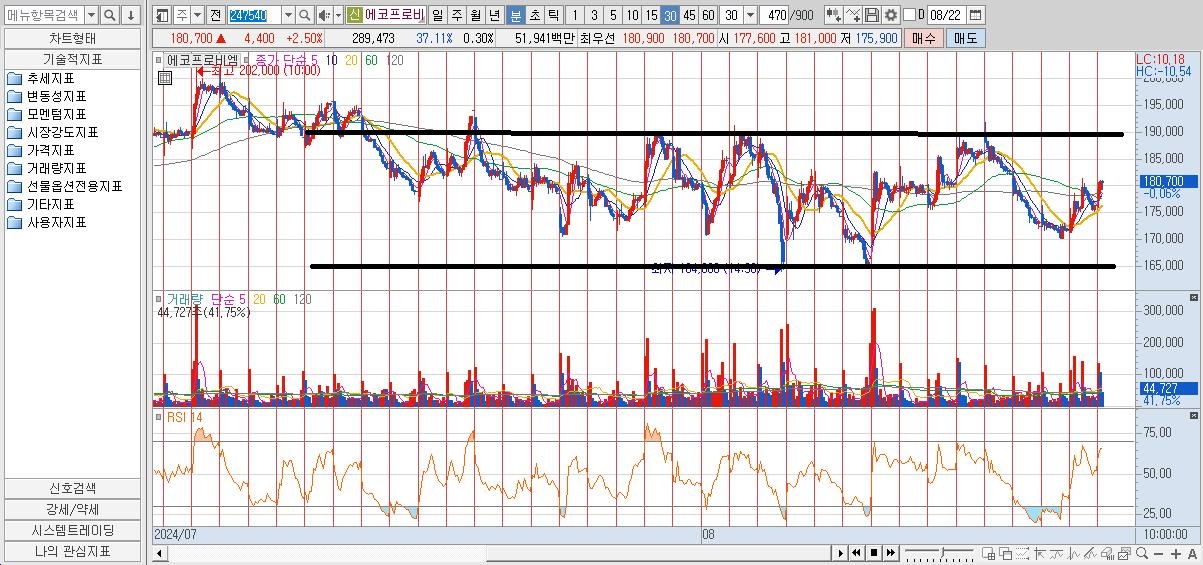Click the speaker sound alert icon
The width and height of the screenshot is (1203, 565).
(323, 15)
